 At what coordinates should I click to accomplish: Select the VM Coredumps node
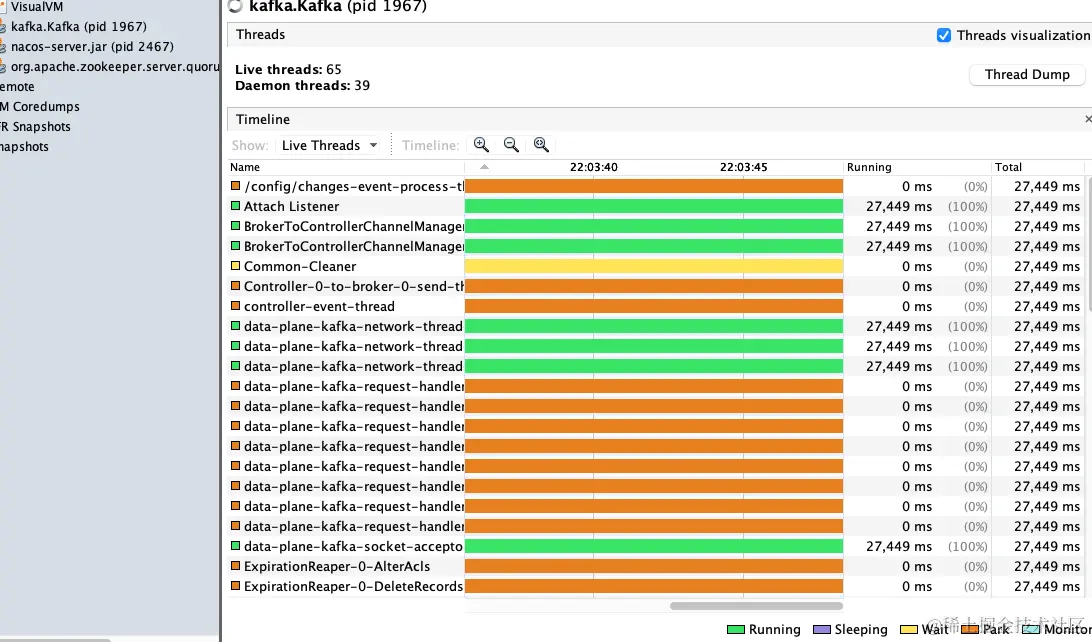[40, 107]
